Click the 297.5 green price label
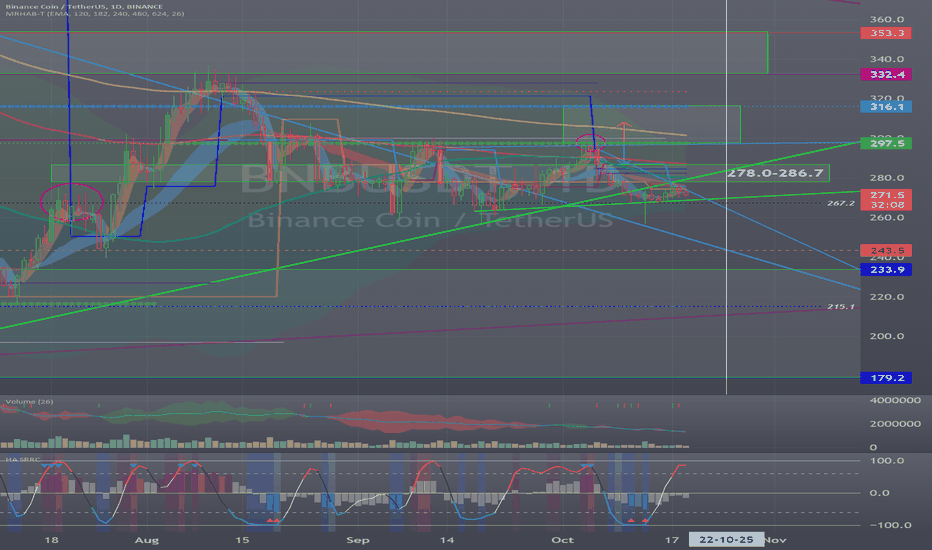 [886, 143]
